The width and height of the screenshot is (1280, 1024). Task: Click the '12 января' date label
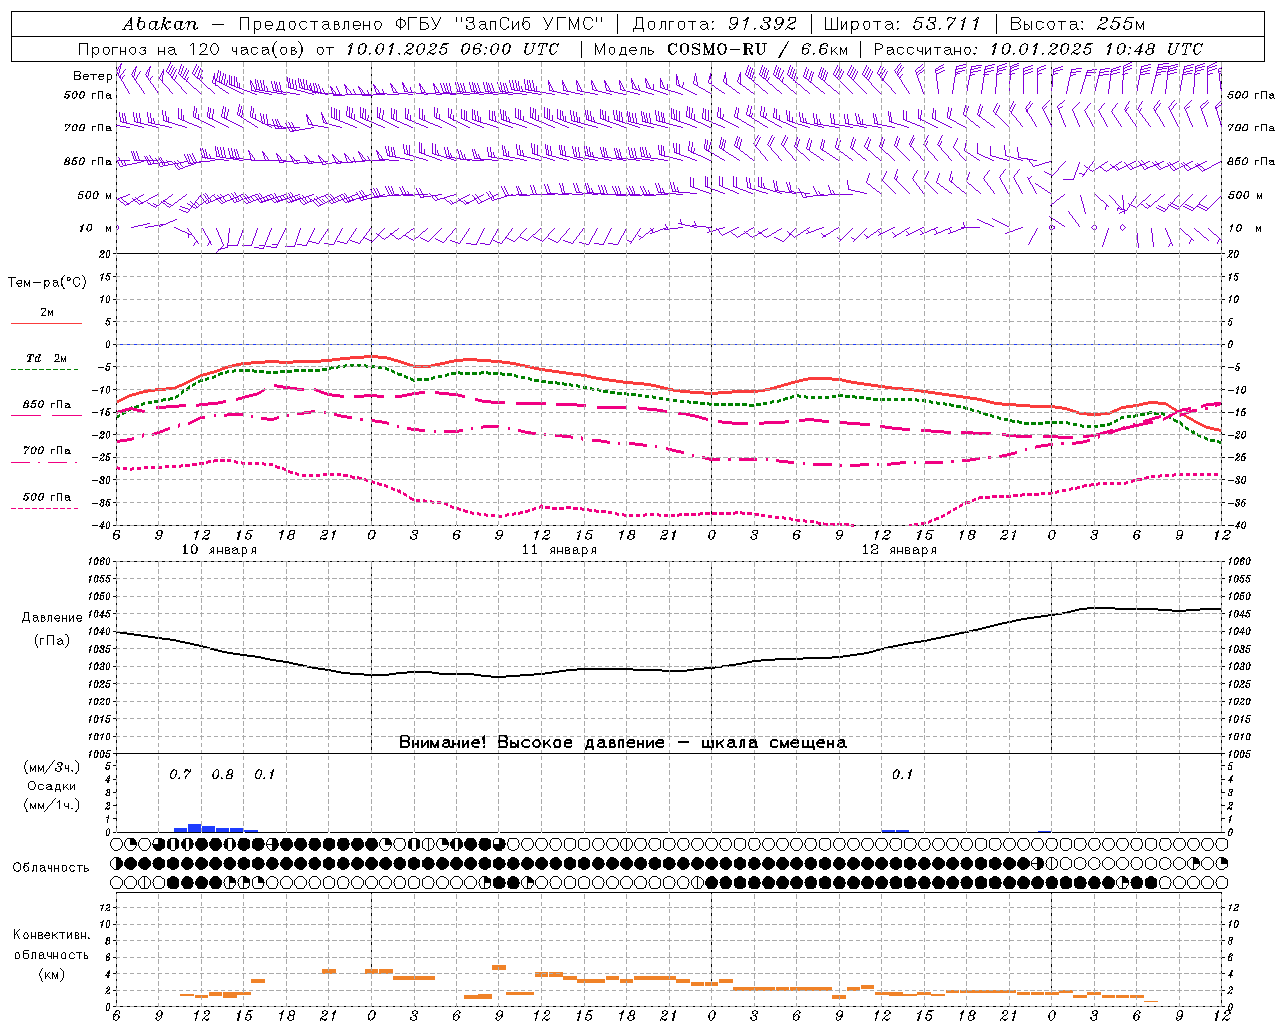(x=899, y=550)
